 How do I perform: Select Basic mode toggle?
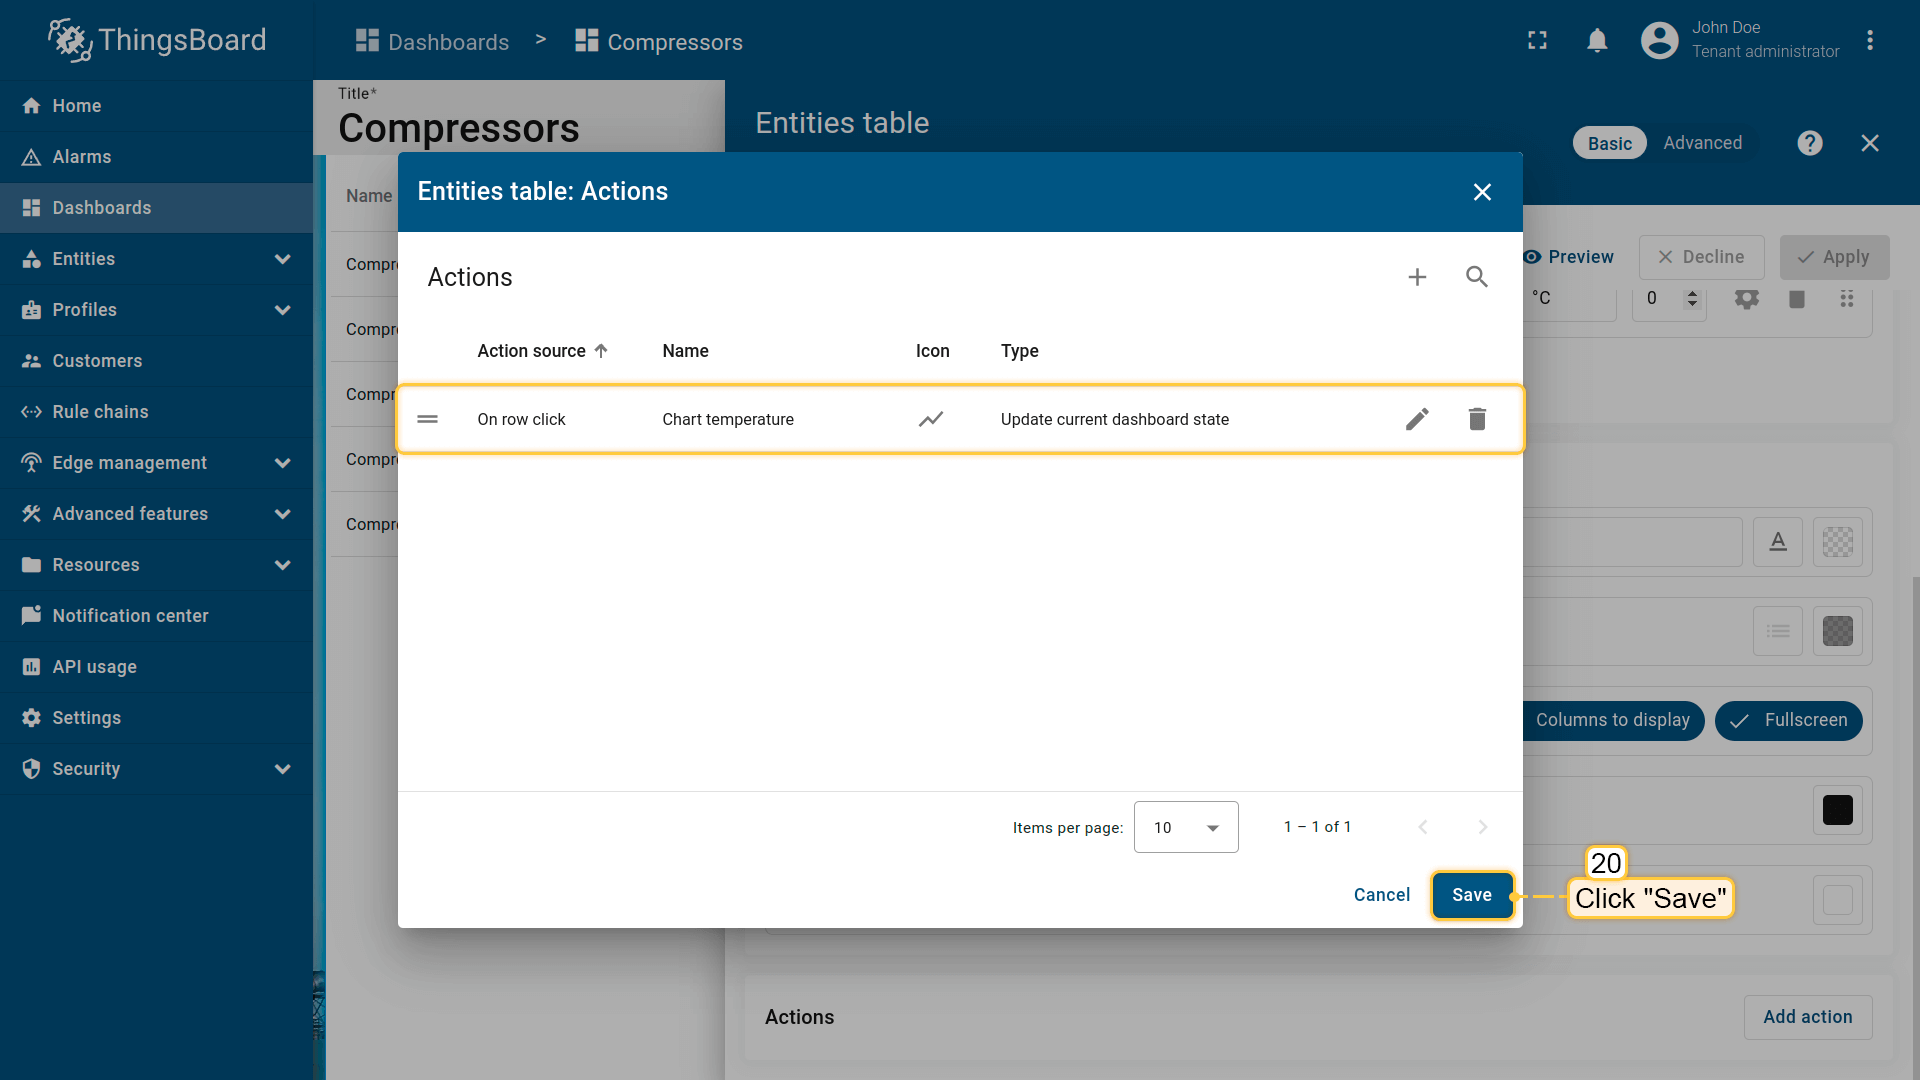click(x=1609, y=143)
